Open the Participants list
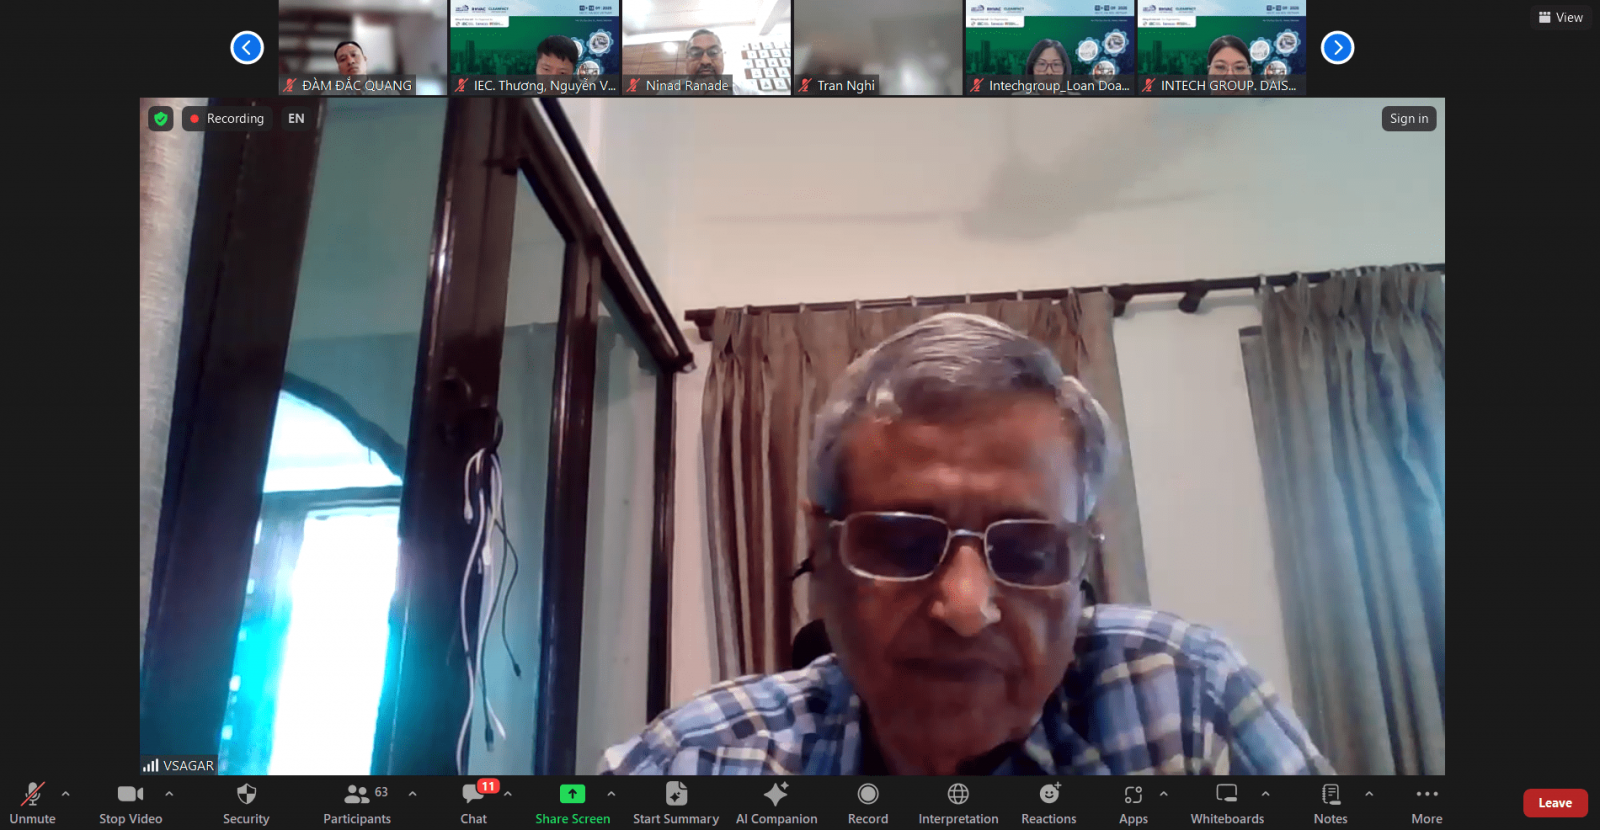This screenshot has width=1600, height=830. (356, 803)
